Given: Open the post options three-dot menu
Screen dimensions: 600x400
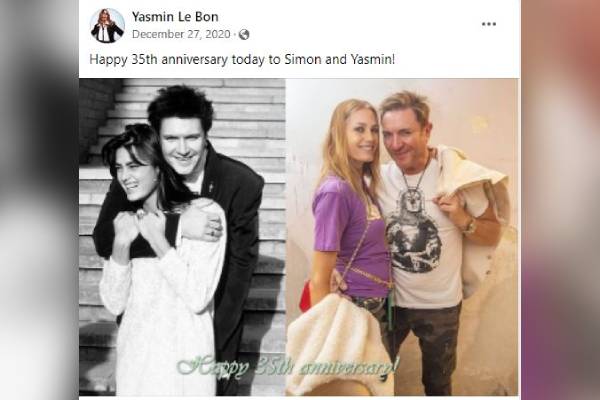Looking at the screenshot, I should [489, 24].
